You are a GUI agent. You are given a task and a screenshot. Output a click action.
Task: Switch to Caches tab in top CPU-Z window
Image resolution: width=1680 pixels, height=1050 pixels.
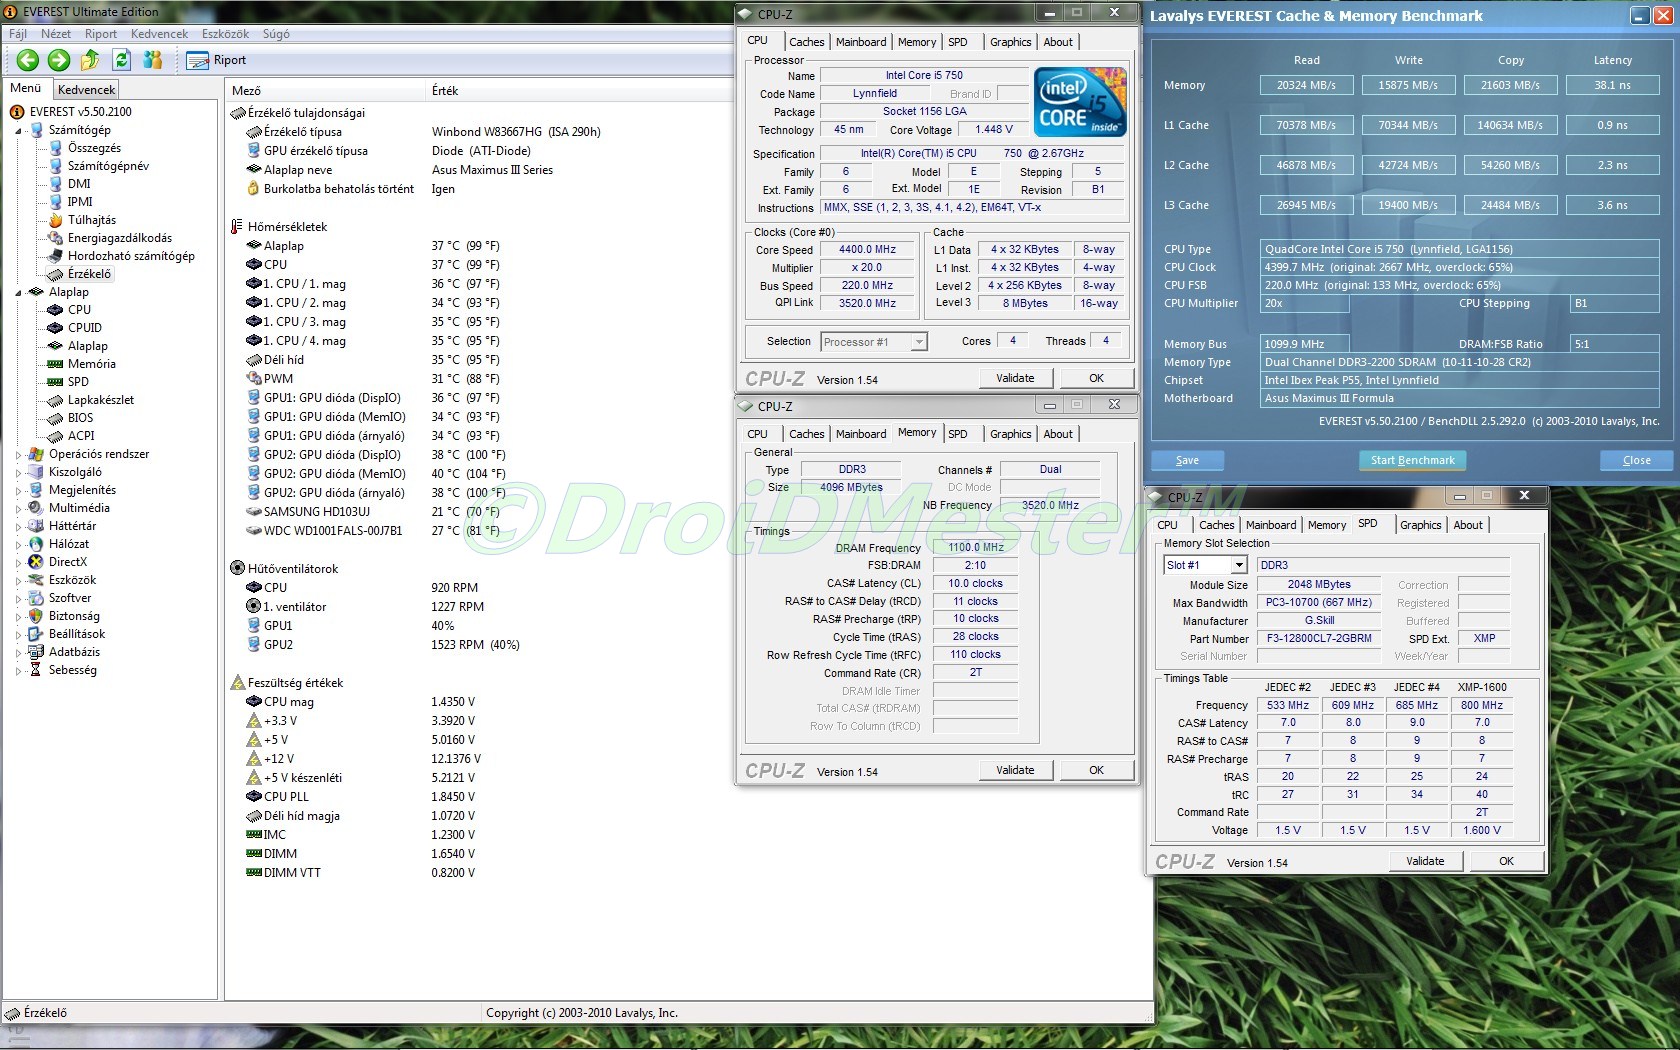(807, 42)
